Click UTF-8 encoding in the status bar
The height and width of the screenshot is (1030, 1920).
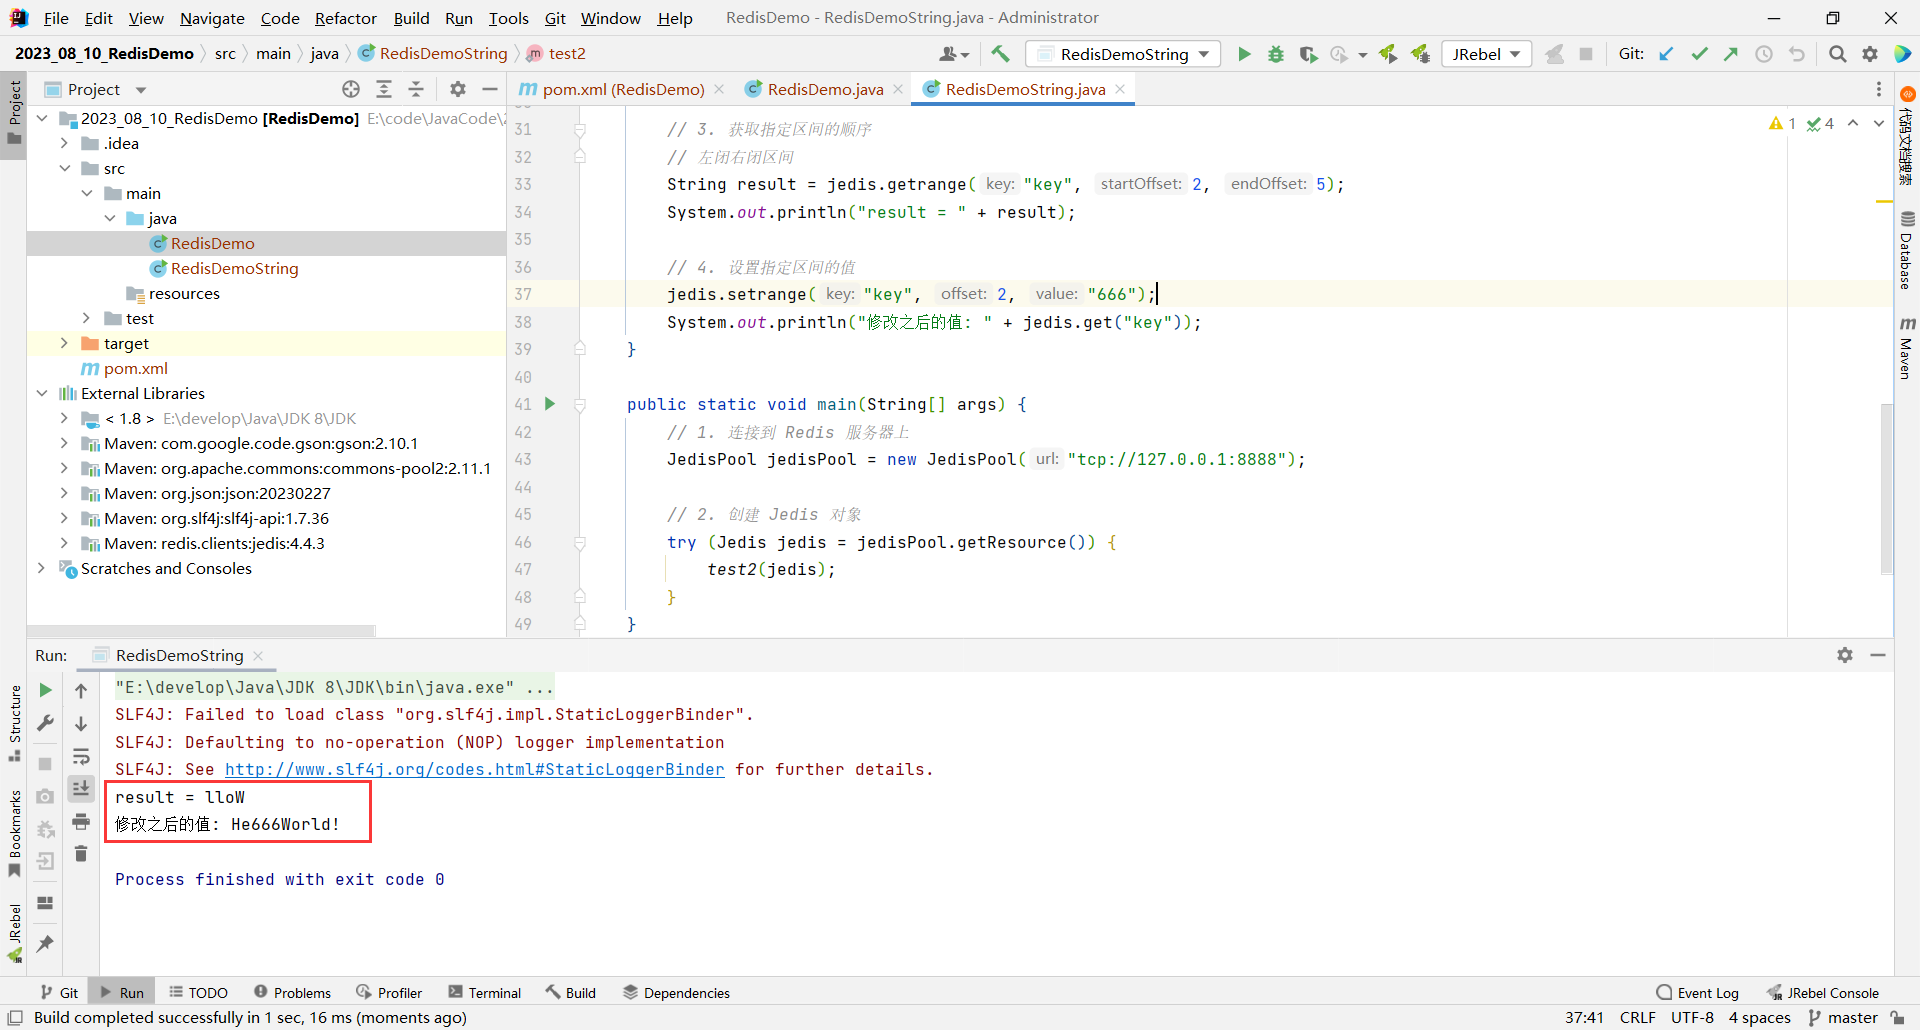1692,1017
